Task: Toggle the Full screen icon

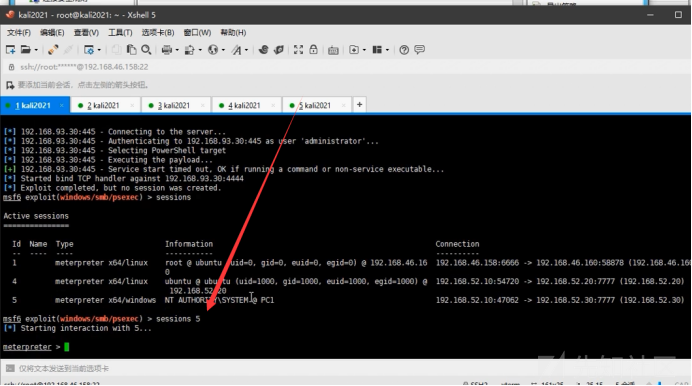Action: click(x=298, y=50)
